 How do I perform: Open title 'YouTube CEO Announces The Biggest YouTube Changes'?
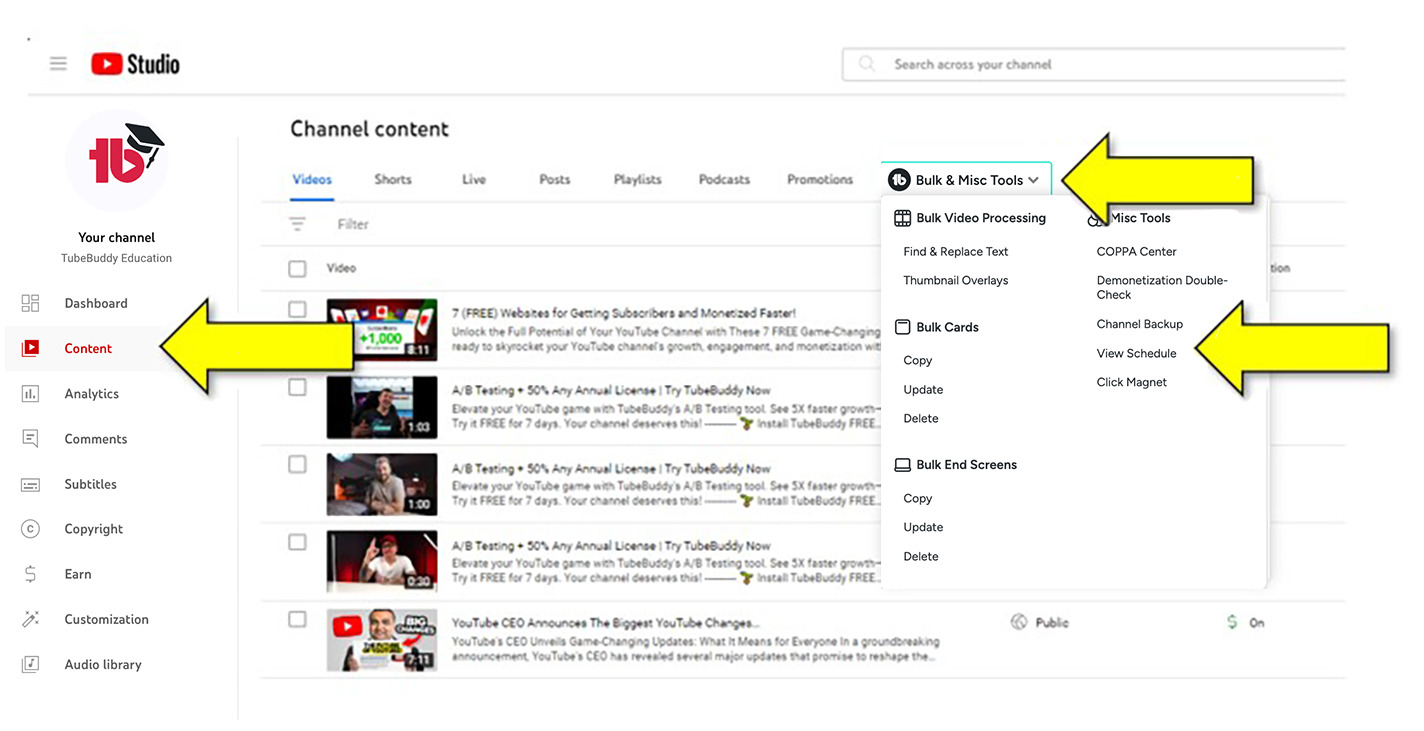click(605, 623)
